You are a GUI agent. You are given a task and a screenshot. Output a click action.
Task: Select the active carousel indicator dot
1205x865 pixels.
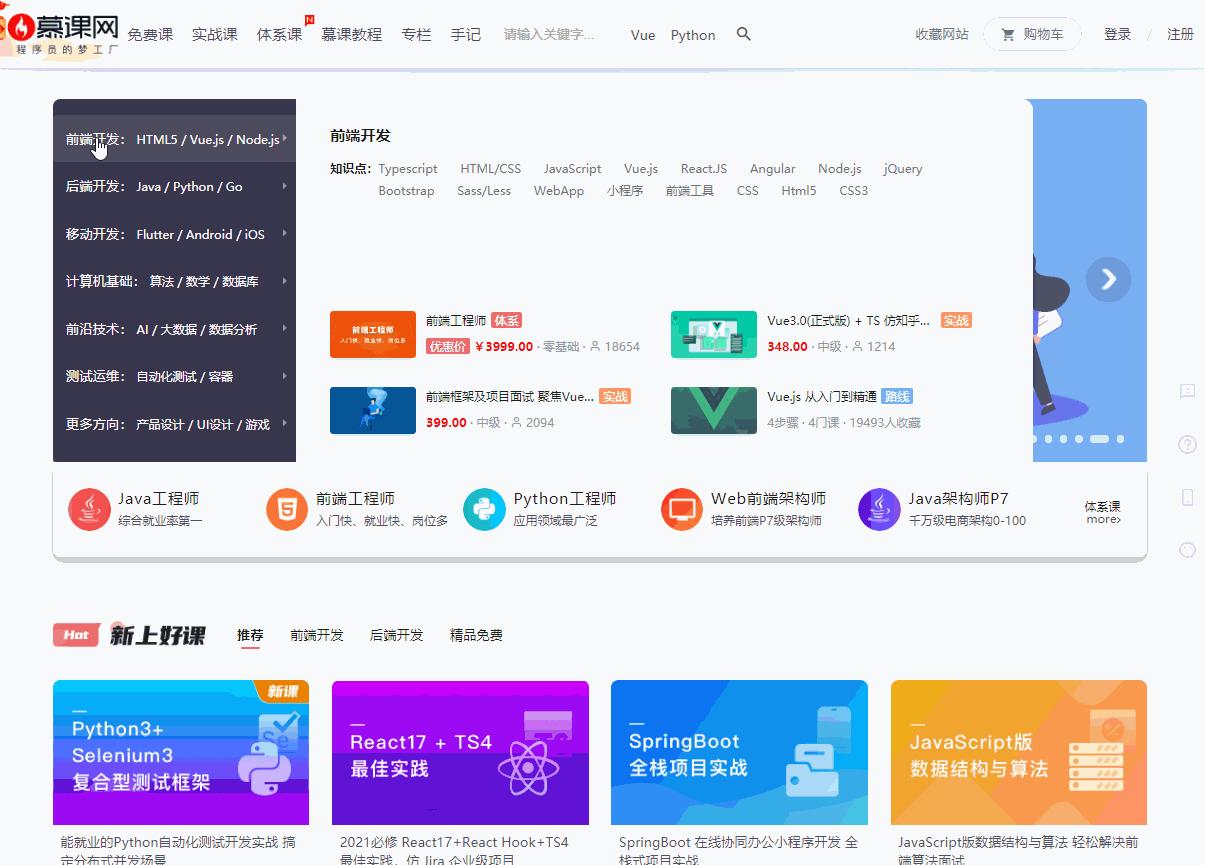pos(1099,438)
